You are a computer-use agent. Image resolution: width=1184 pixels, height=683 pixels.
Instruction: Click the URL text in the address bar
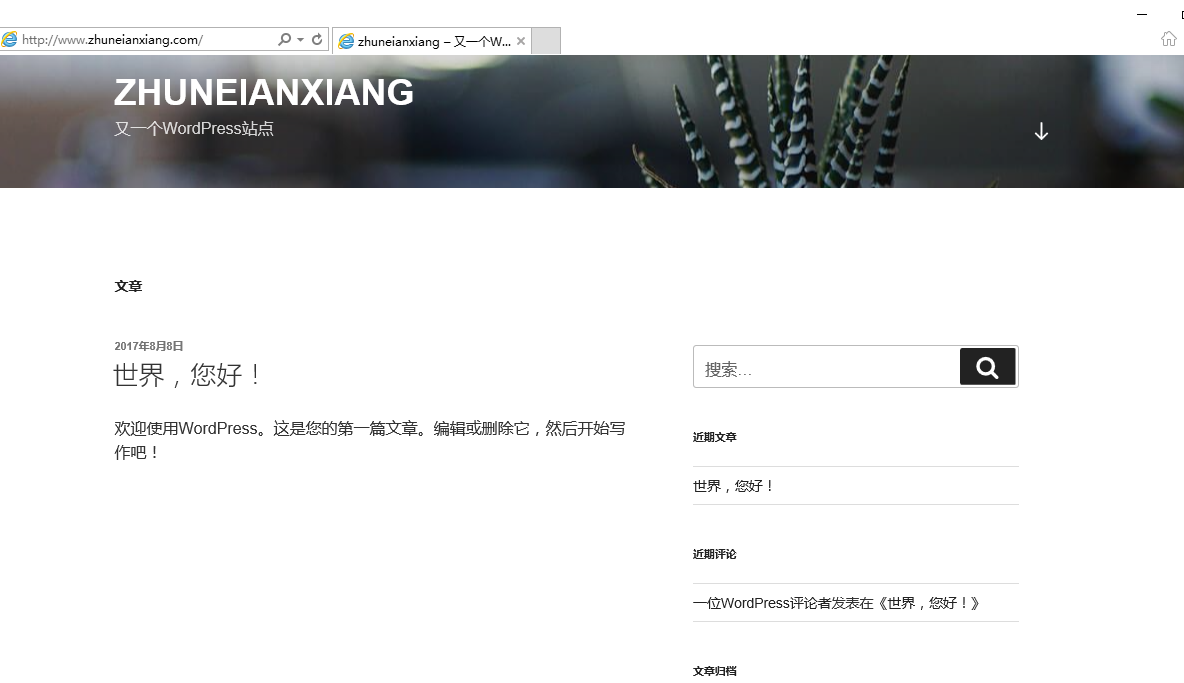point(112,40)
